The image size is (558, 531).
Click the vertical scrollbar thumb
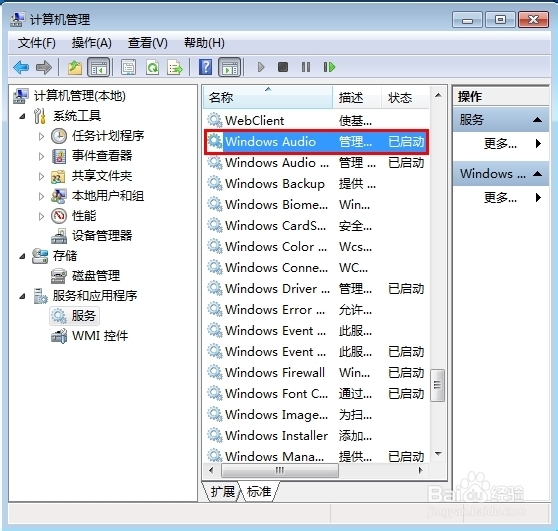pyautogui.click(x=438, y=385)
